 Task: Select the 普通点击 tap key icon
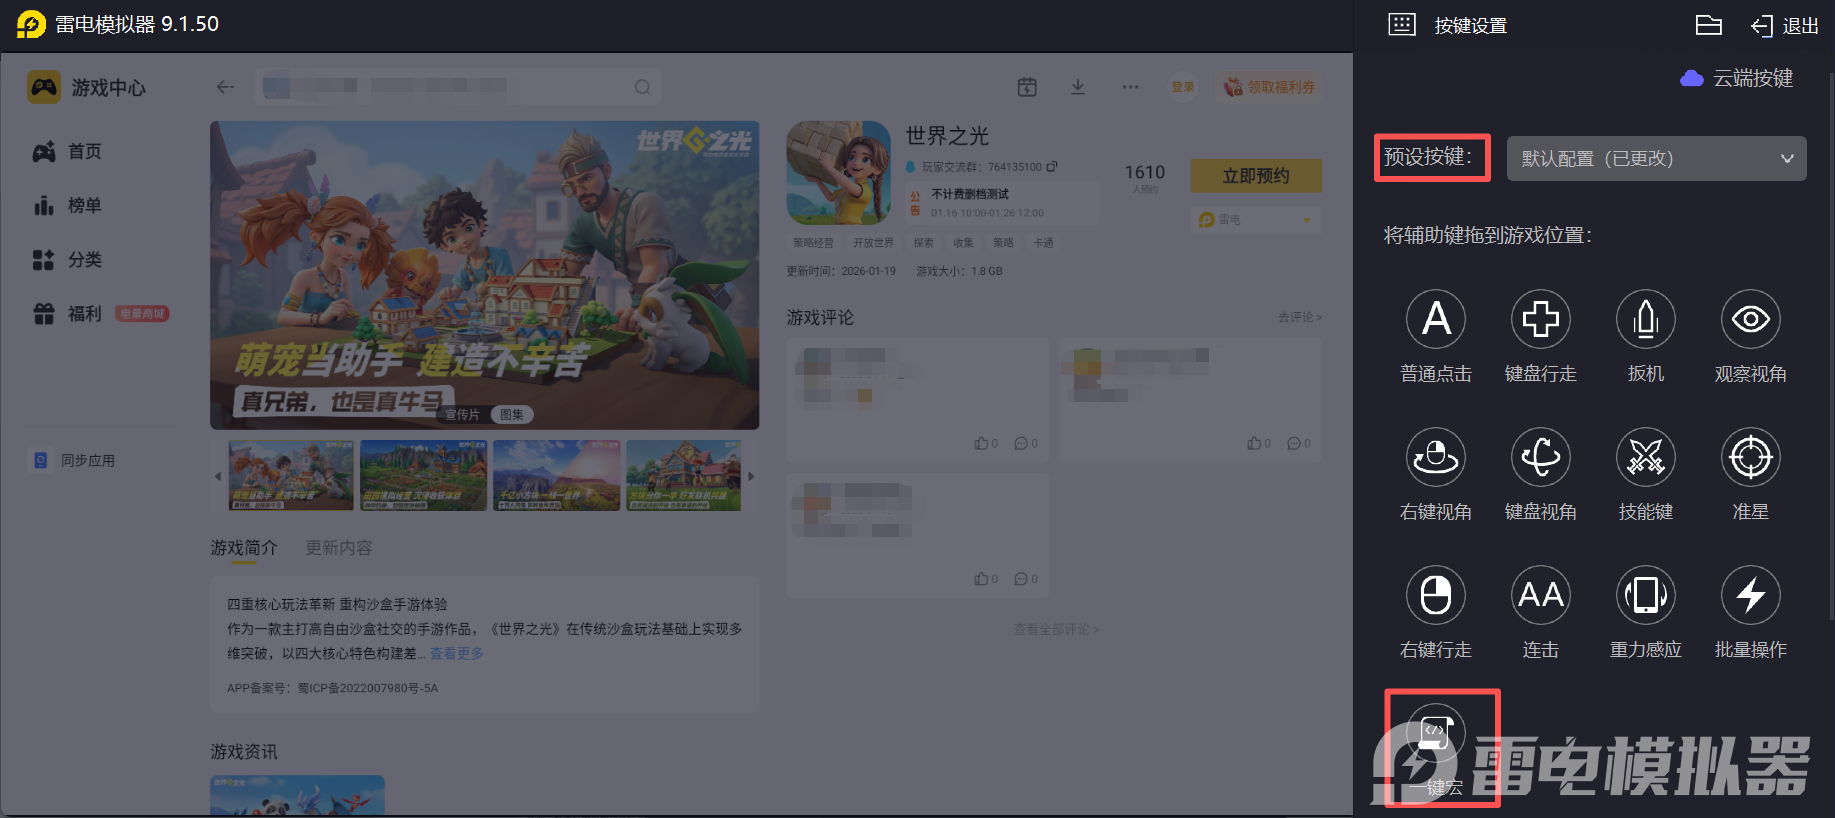pyautogui.click(x=1436, y=319)
